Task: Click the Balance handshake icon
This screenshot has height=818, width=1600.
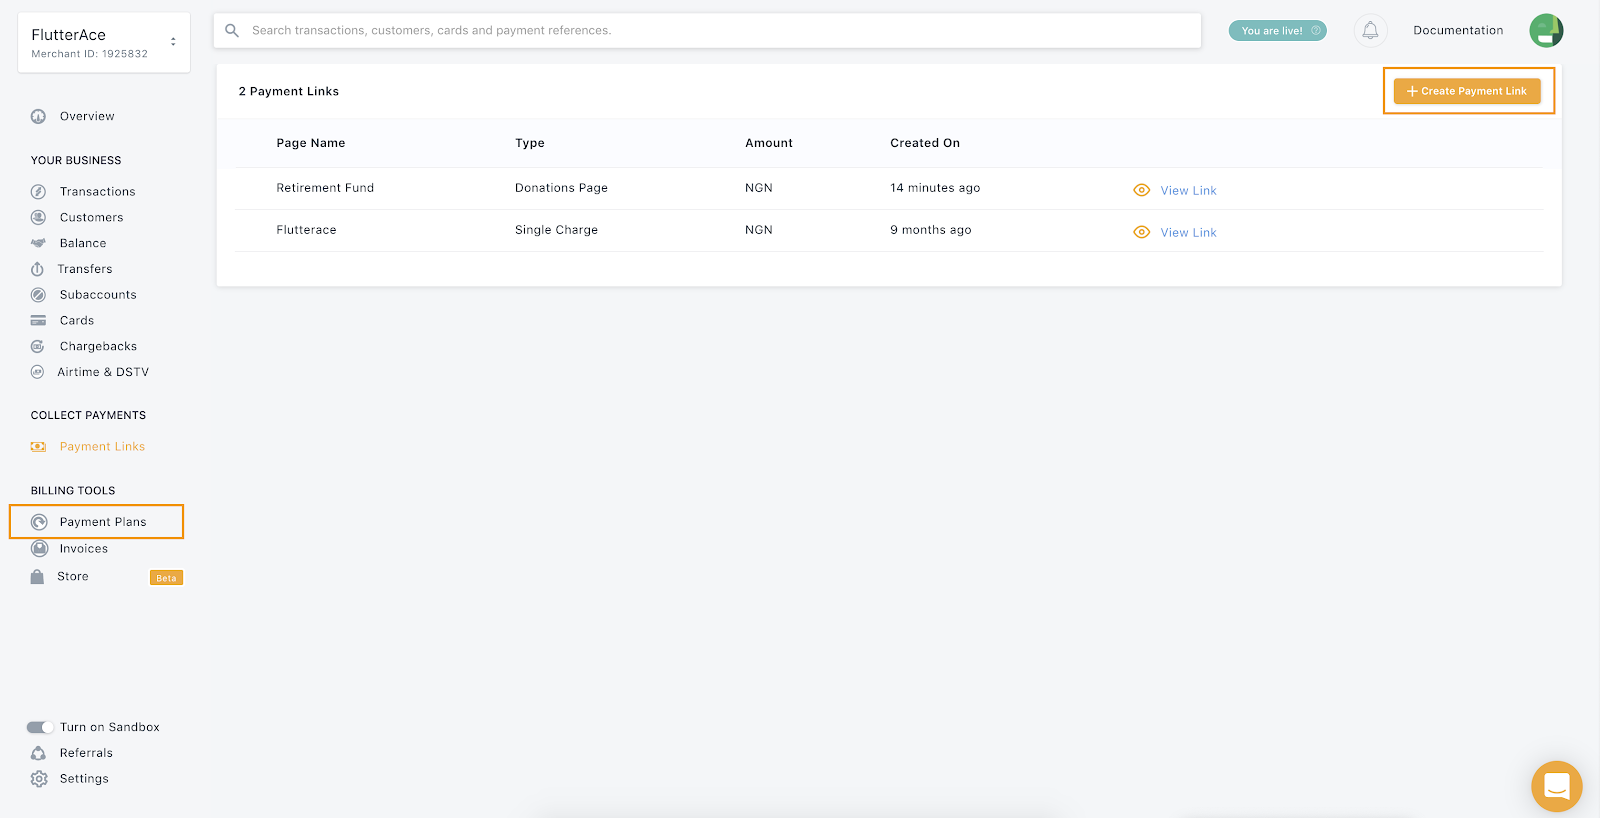Action: 38,243
